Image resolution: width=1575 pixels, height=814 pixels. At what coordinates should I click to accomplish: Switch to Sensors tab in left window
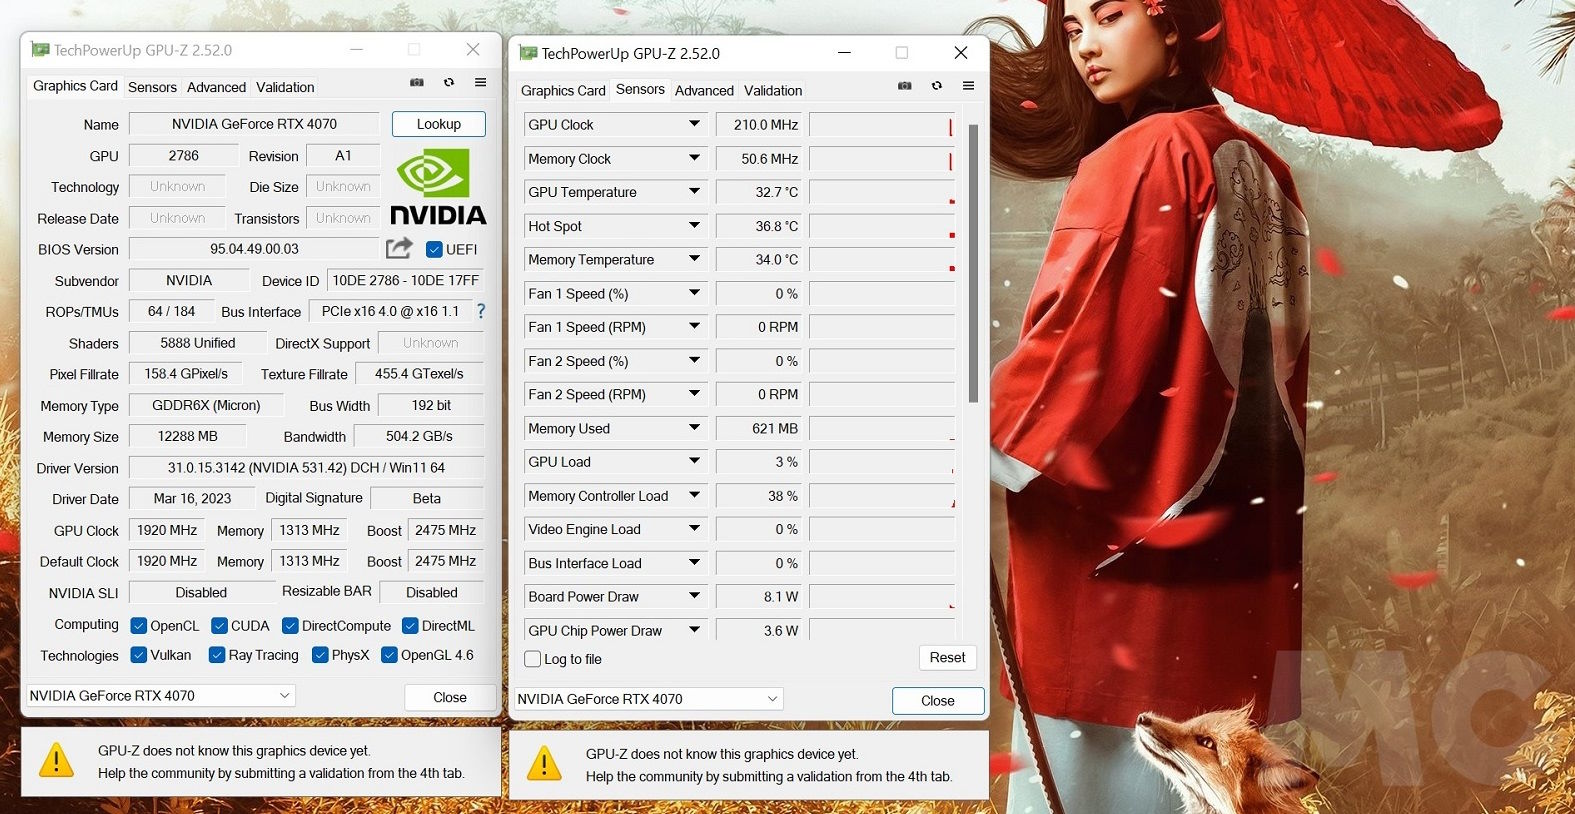pyautogui.click(x=152, y=87)
